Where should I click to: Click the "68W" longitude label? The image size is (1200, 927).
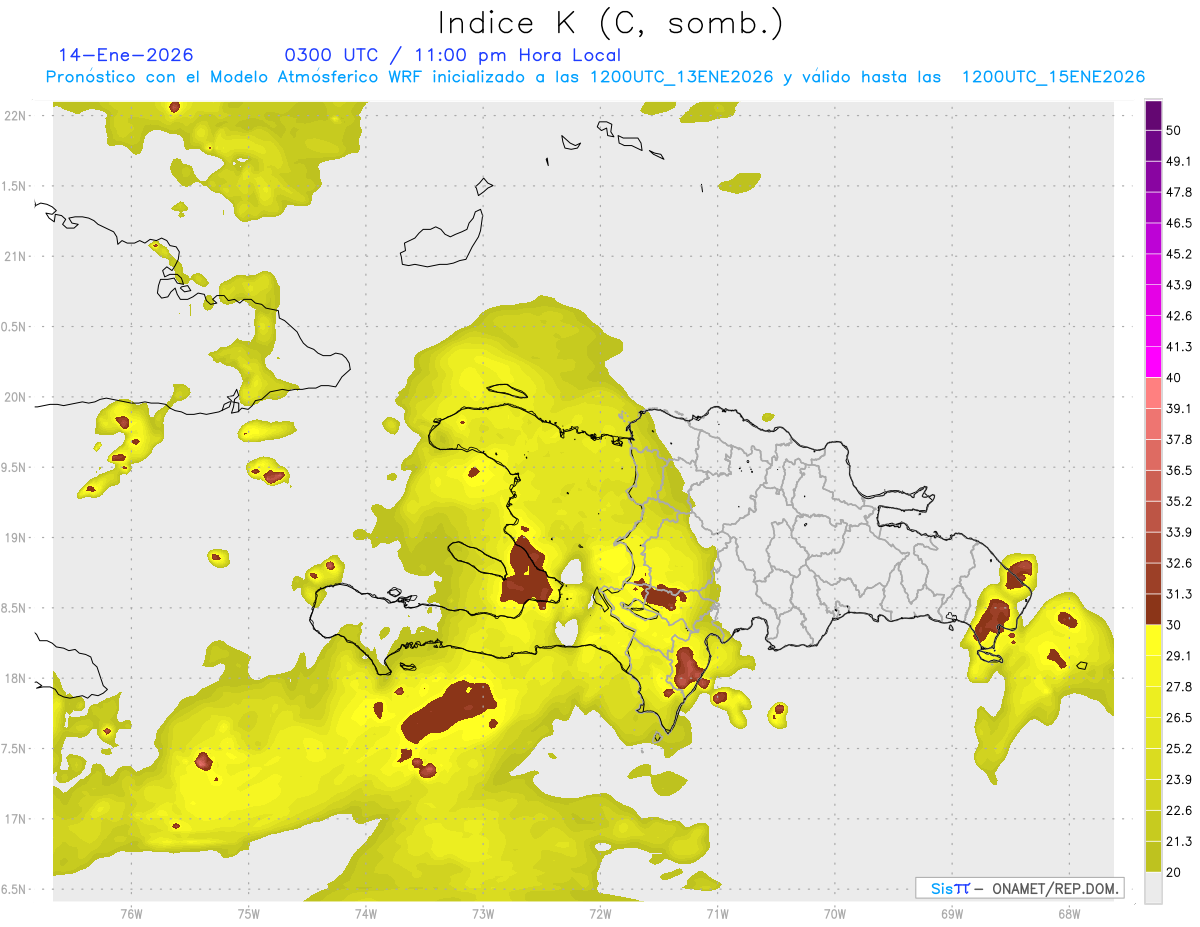pyautogui.click(x=1069, y=913)
